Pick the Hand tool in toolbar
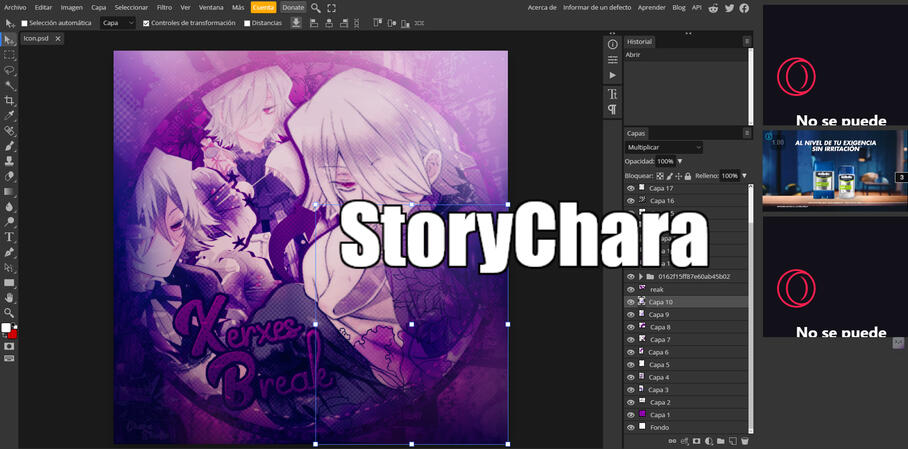Image resolution: width=908 pixels, height=449 pixels. tap(10, 298)
